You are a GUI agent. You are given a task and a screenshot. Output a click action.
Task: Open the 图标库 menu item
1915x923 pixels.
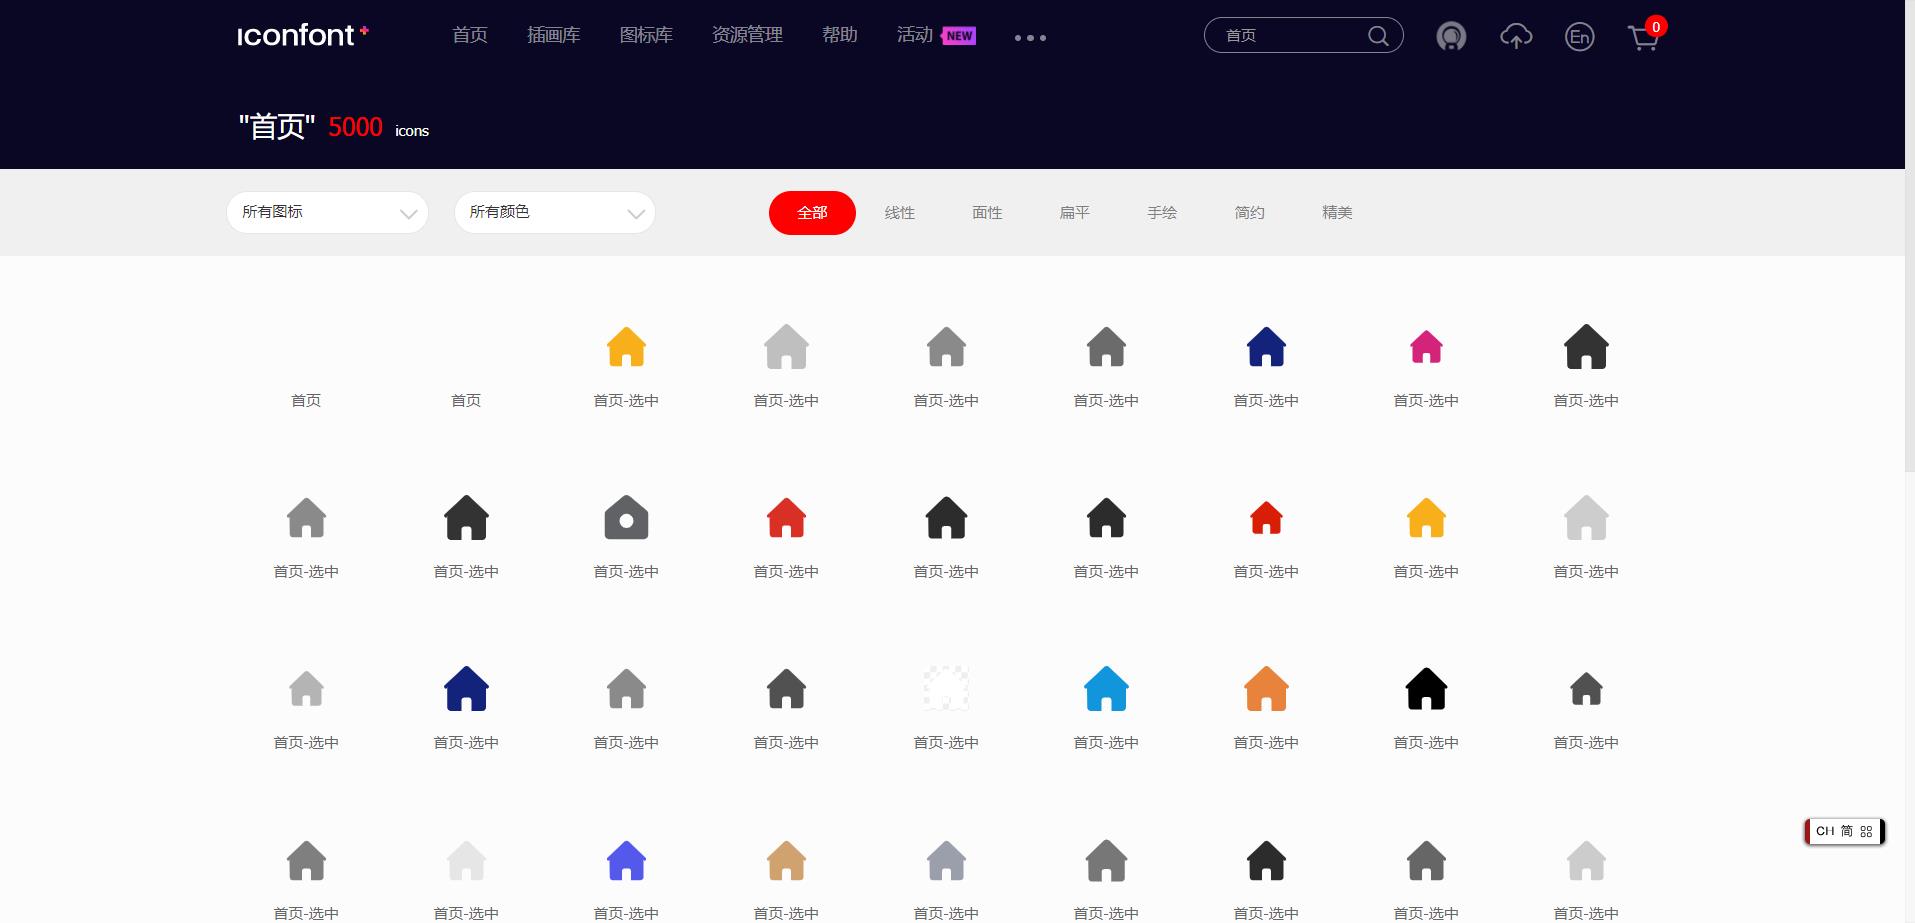click(x=645, y=34)
